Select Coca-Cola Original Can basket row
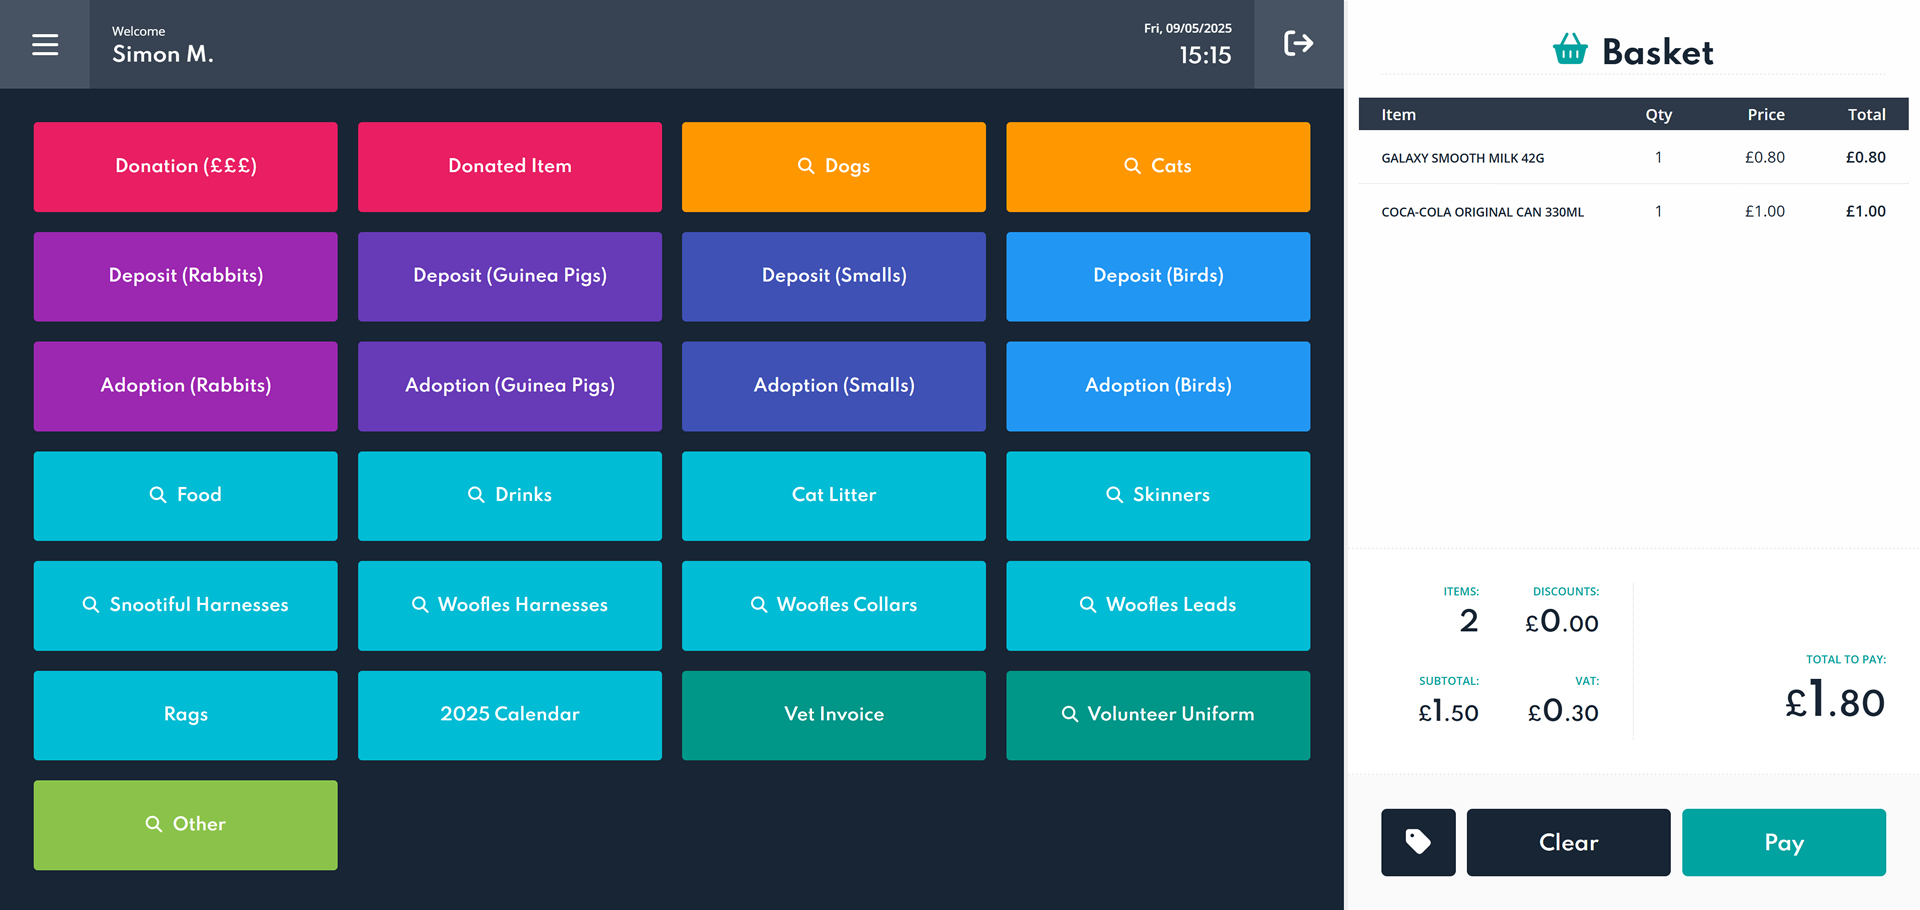Viewport: 1920px width, 910px height. coord(1632,212)
